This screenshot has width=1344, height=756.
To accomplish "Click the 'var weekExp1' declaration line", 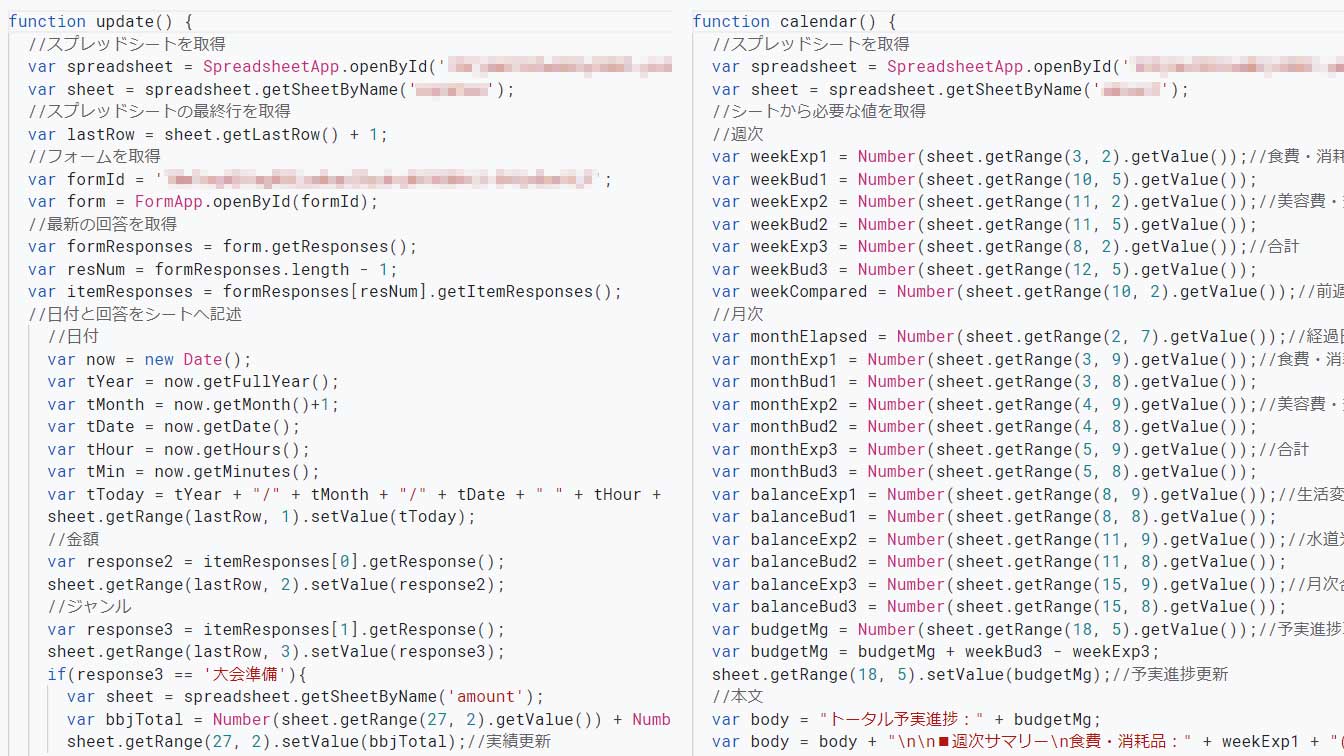I will (x=1028, y=156).
